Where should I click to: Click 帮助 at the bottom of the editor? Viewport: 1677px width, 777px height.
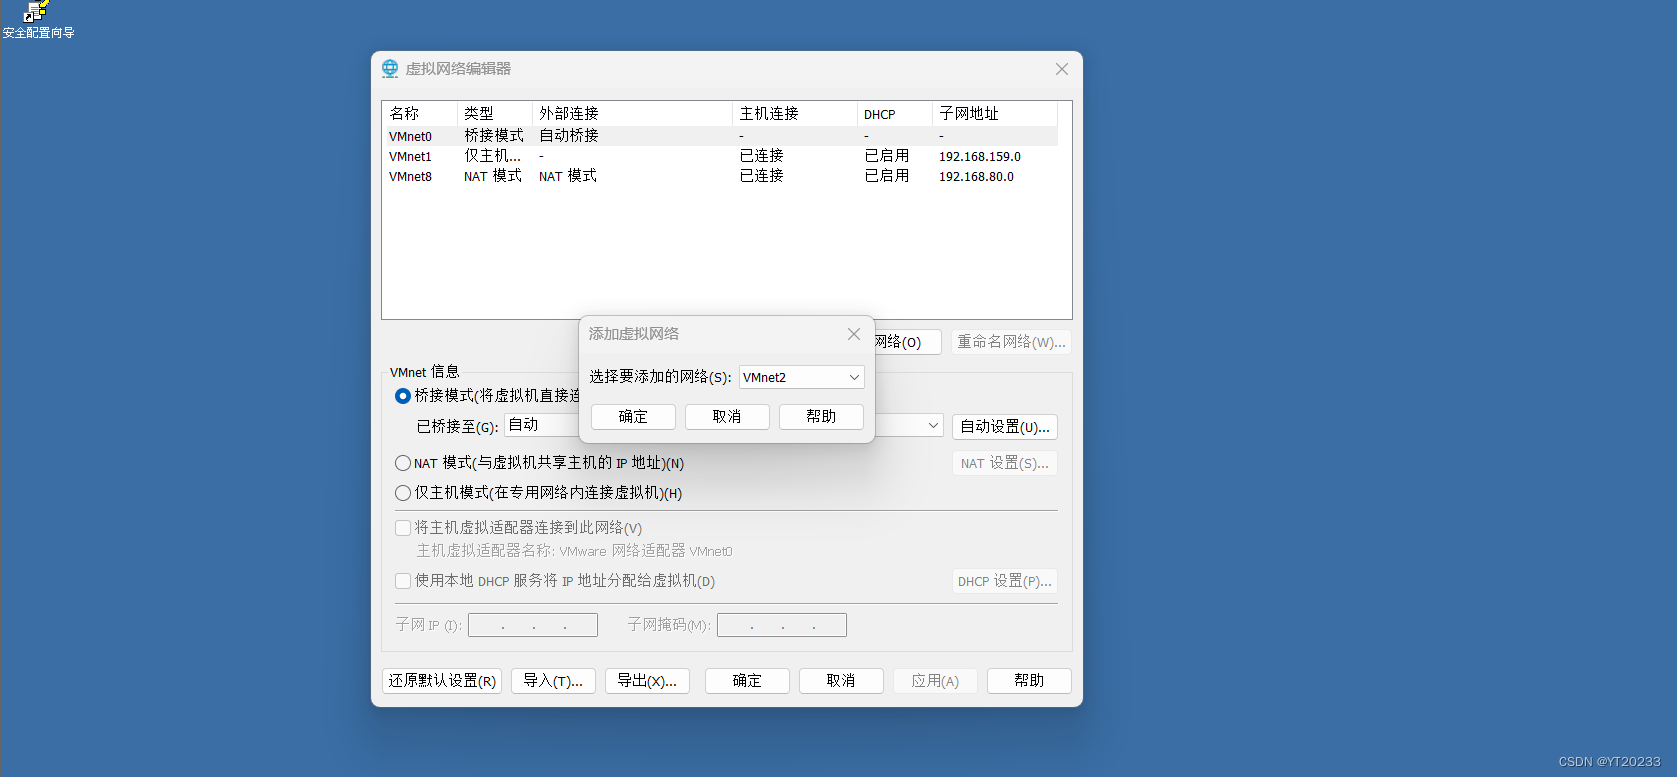(x=1029, y=681)
